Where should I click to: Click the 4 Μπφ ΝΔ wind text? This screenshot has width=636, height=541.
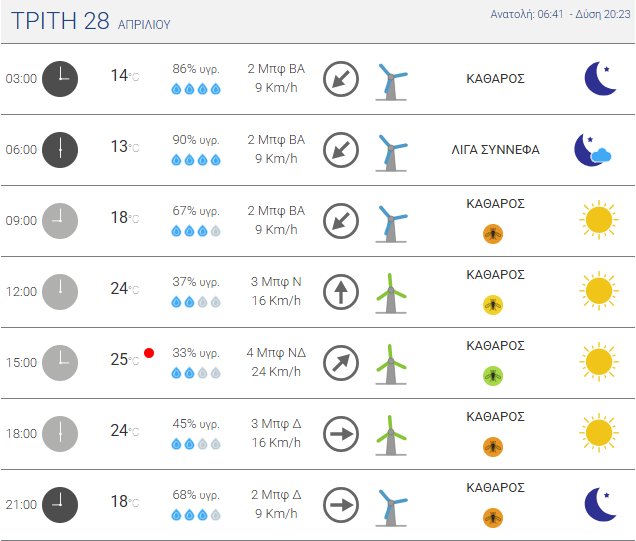point(276,353)
